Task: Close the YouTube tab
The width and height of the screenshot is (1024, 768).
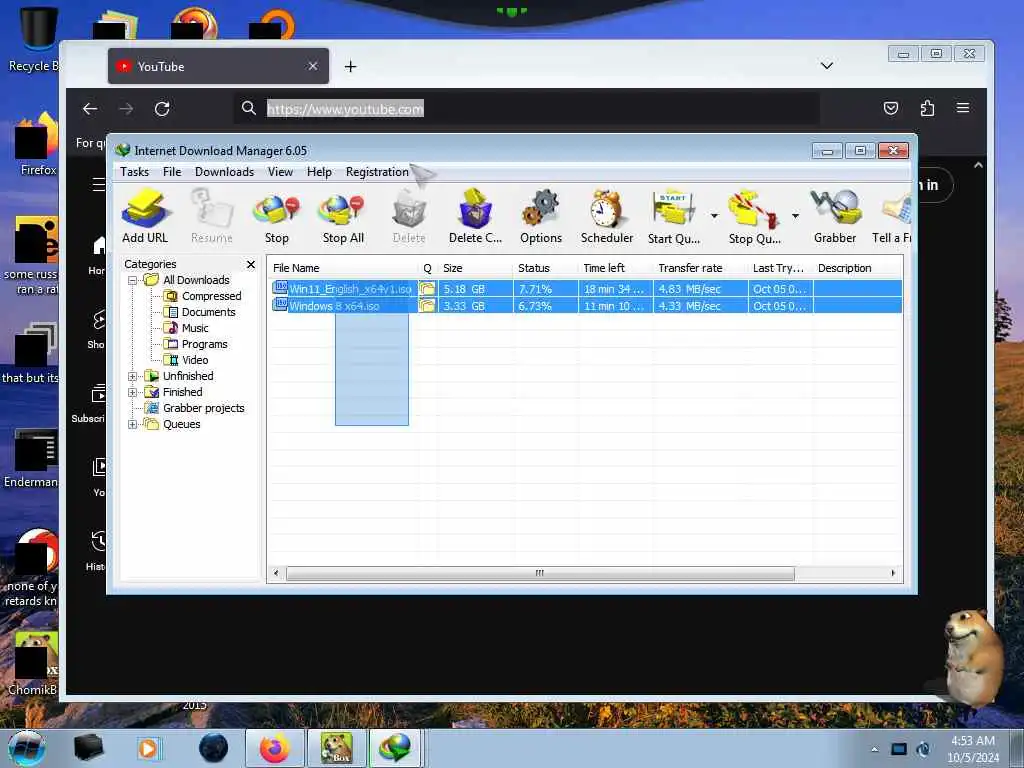Action: tap(313, 66)
